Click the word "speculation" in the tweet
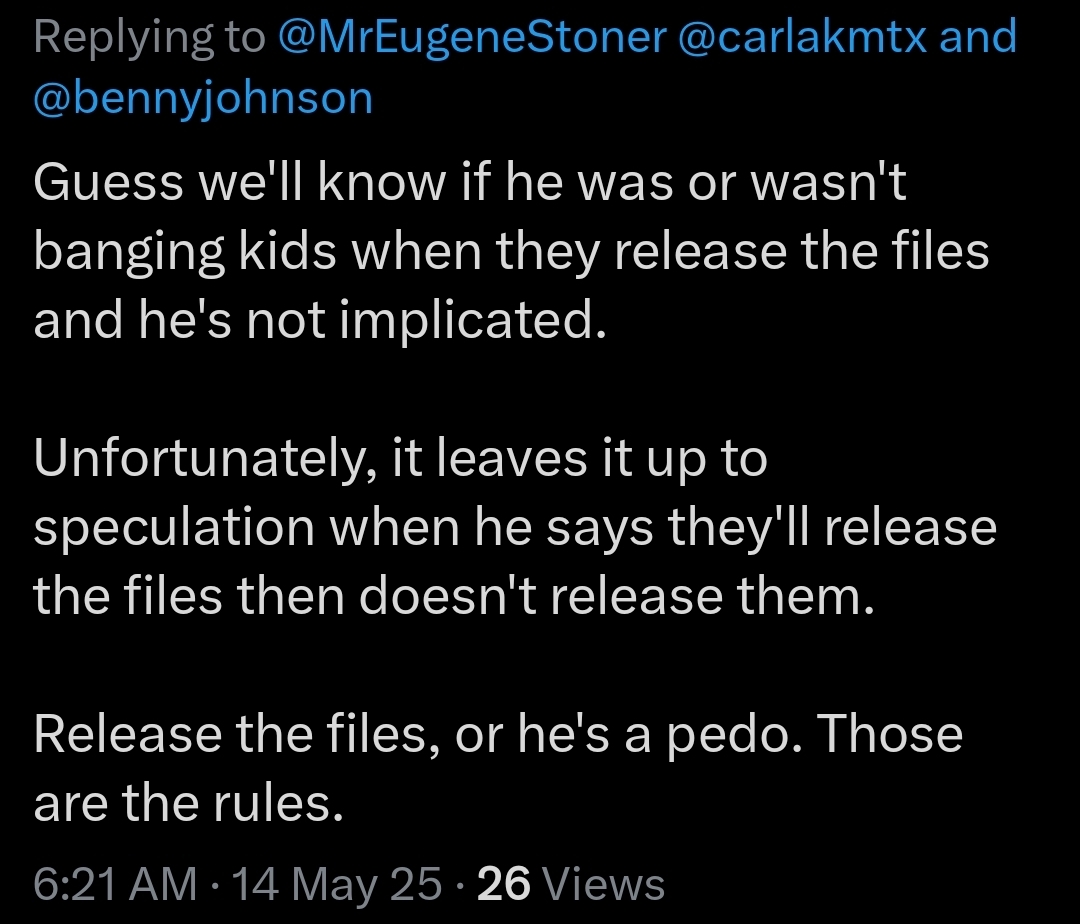The image size is (1080, 924). [174, 529]
